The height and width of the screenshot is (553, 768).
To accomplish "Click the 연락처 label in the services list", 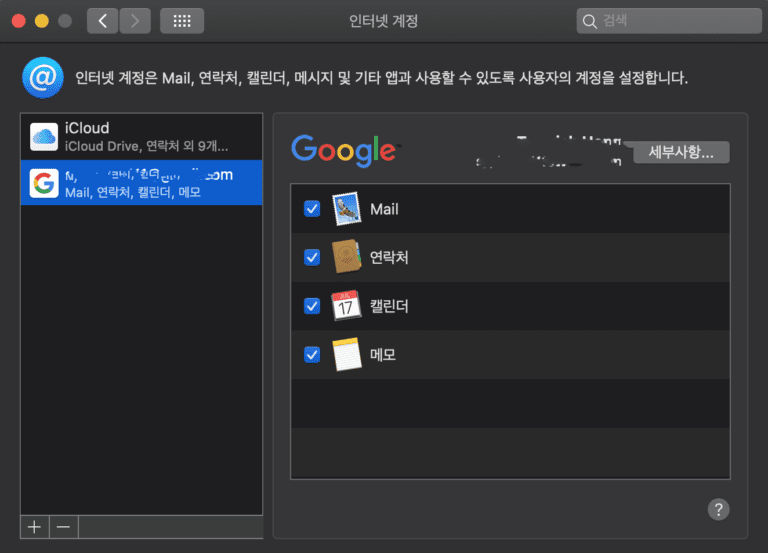I will pyautogui.click(x=389, y=257).
